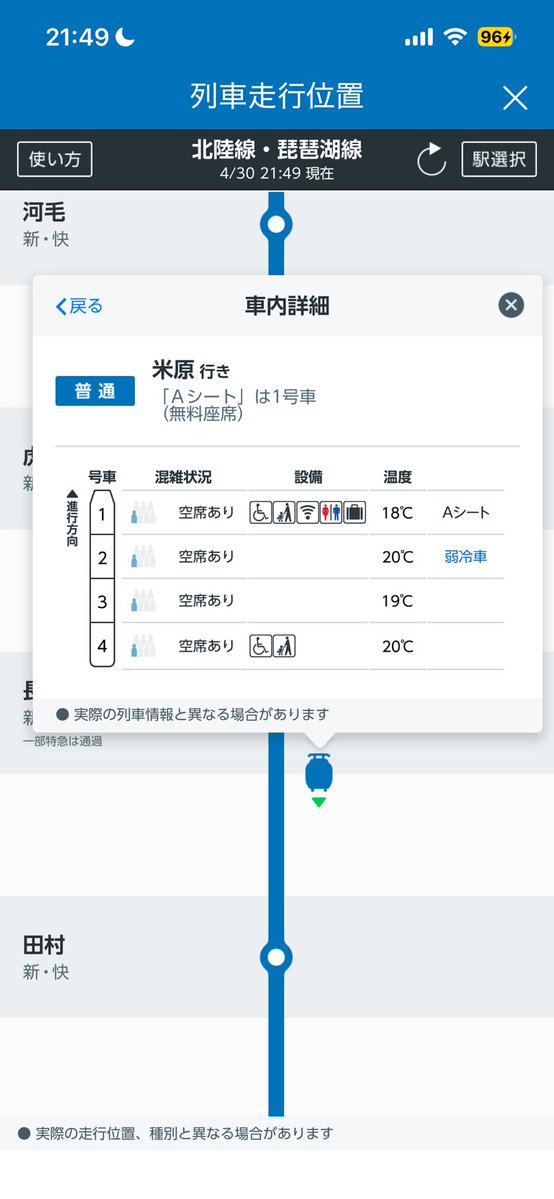Viewport: 554px width, 1199px height.
Task: Tap the moon Focus icon in status bar
Action: tap(125, 37)
